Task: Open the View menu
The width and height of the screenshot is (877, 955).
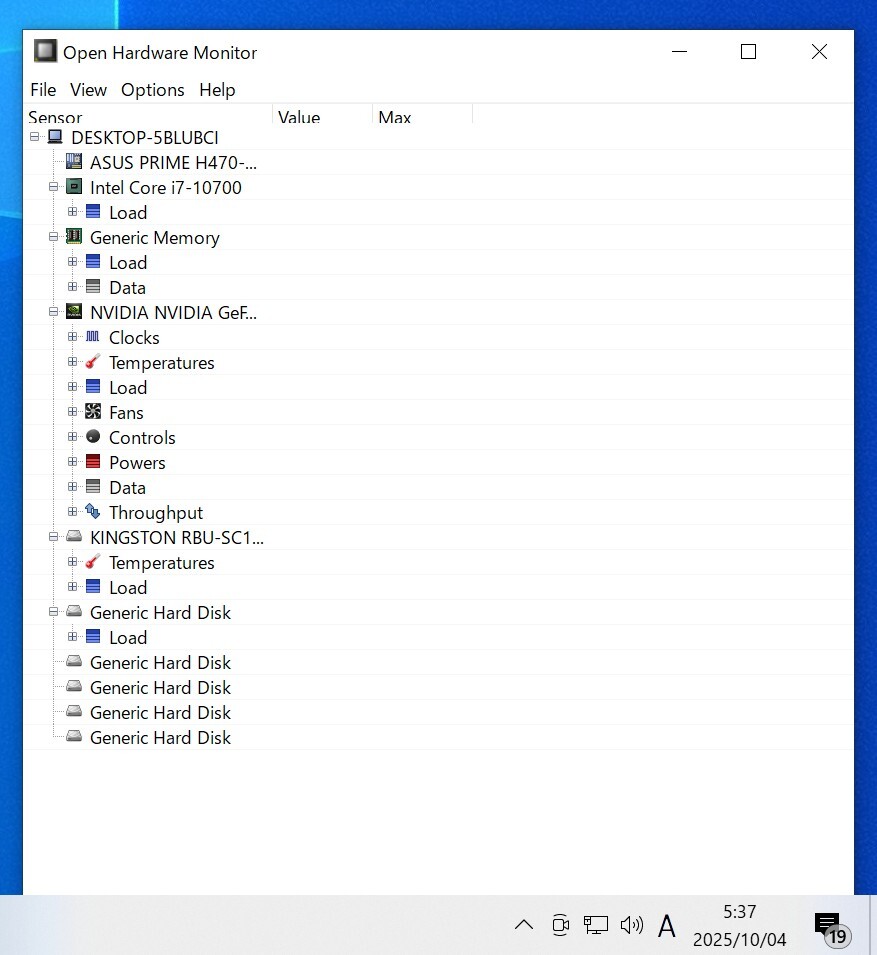Action: tap(88, 90)
